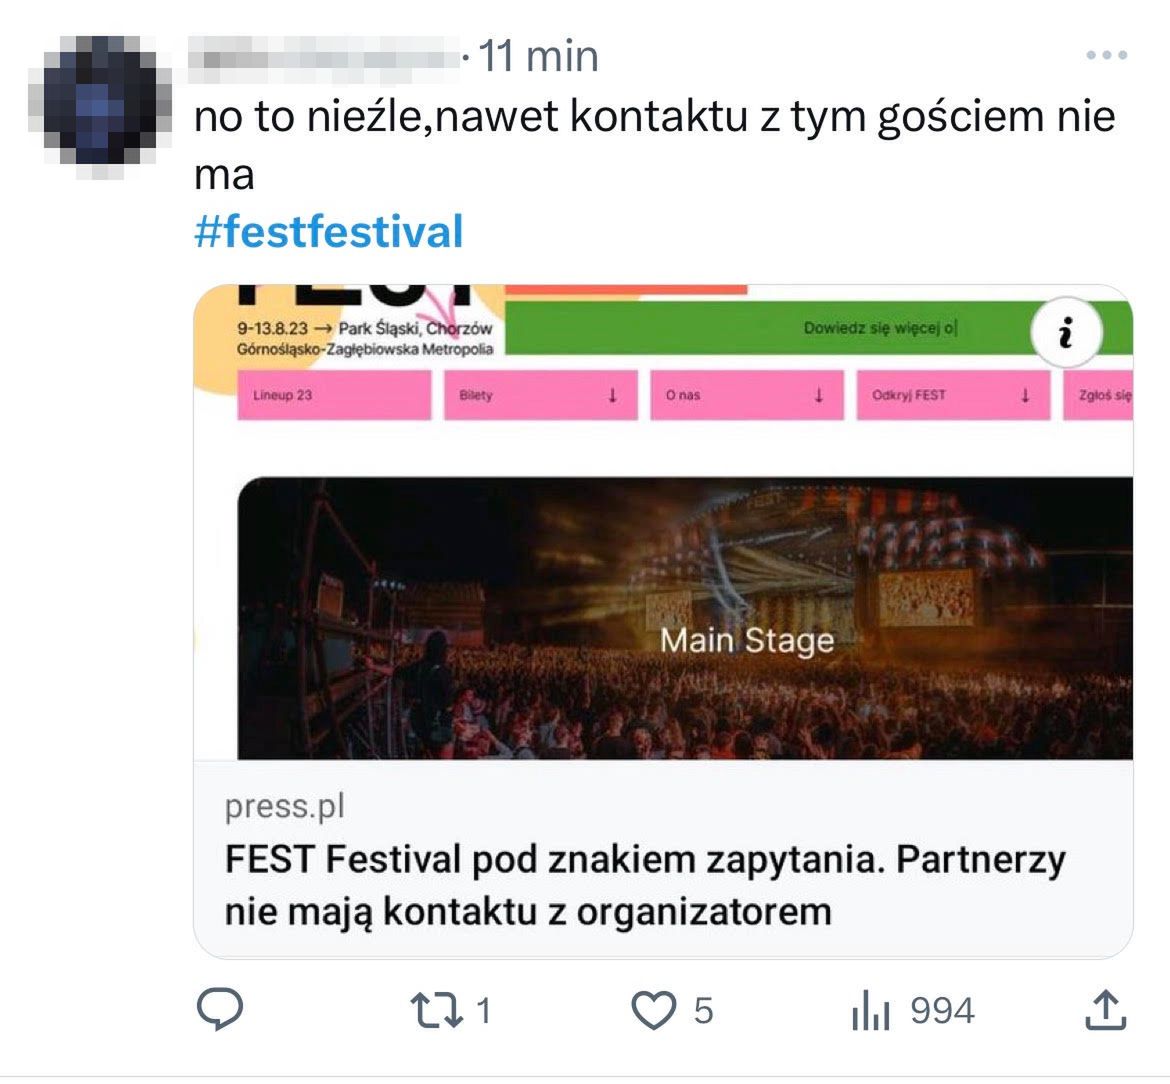Click the 11 min timestamp
1170x1084 pixels.
(x=540, y=55)
